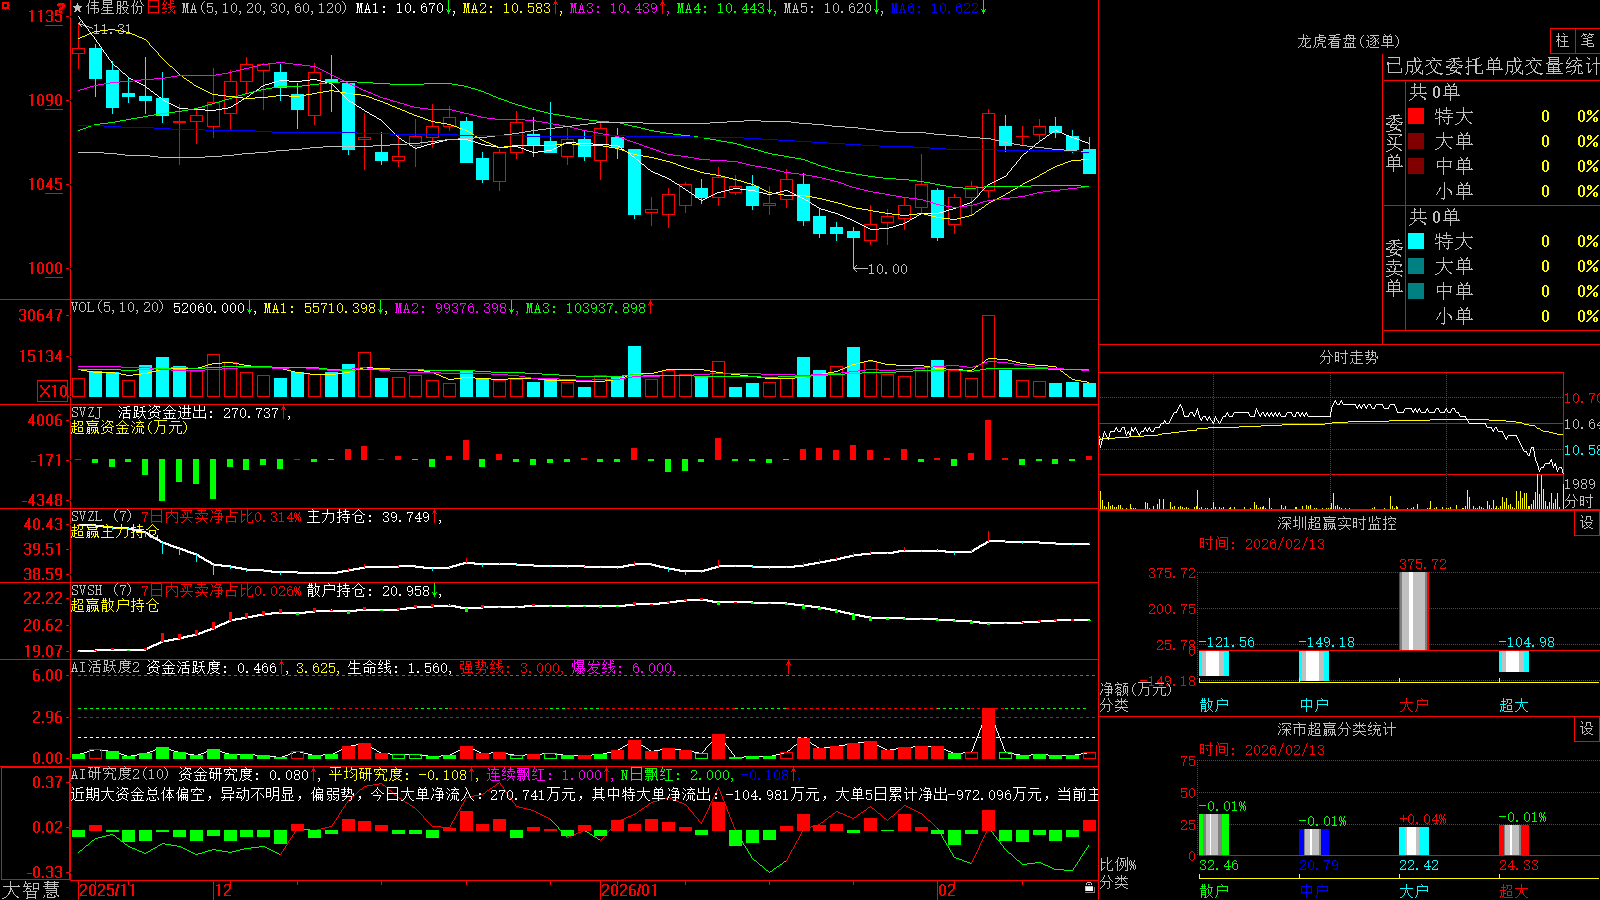The image size is (1600, 900).
Task: Click the 超赢资金流(万元) label
Action: click(x=129, y=428)
